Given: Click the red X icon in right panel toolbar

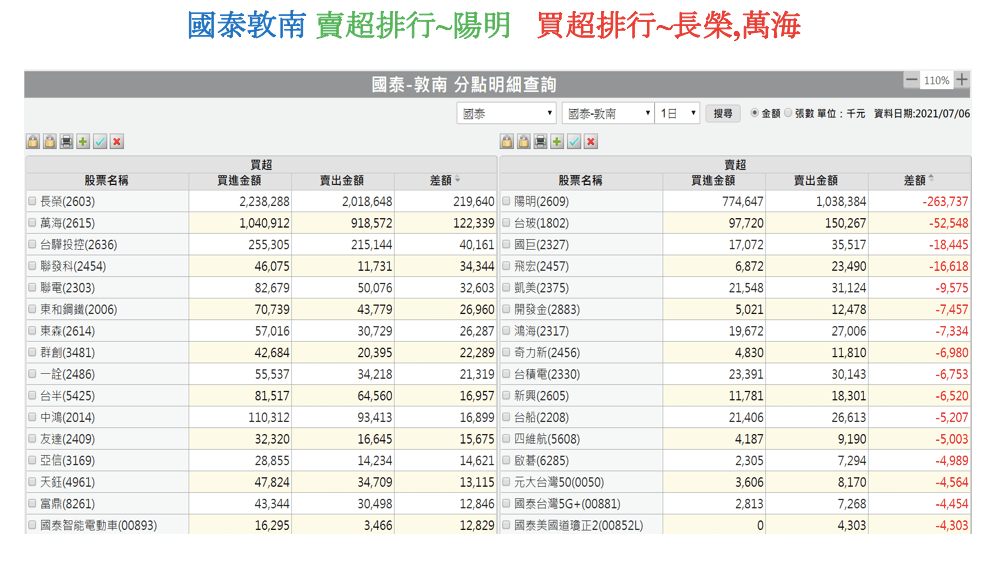Looking at the screenshot, I should (591, 142).
